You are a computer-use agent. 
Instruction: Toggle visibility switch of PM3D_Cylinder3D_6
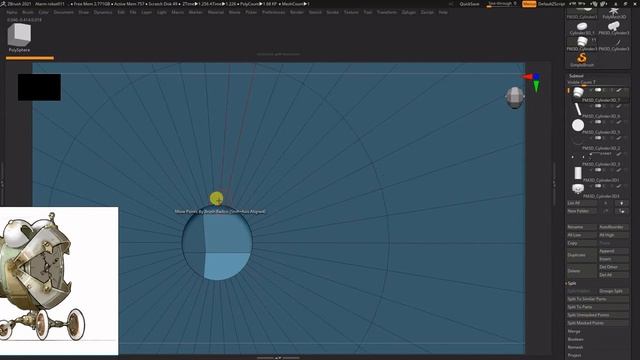coord(598,106)
